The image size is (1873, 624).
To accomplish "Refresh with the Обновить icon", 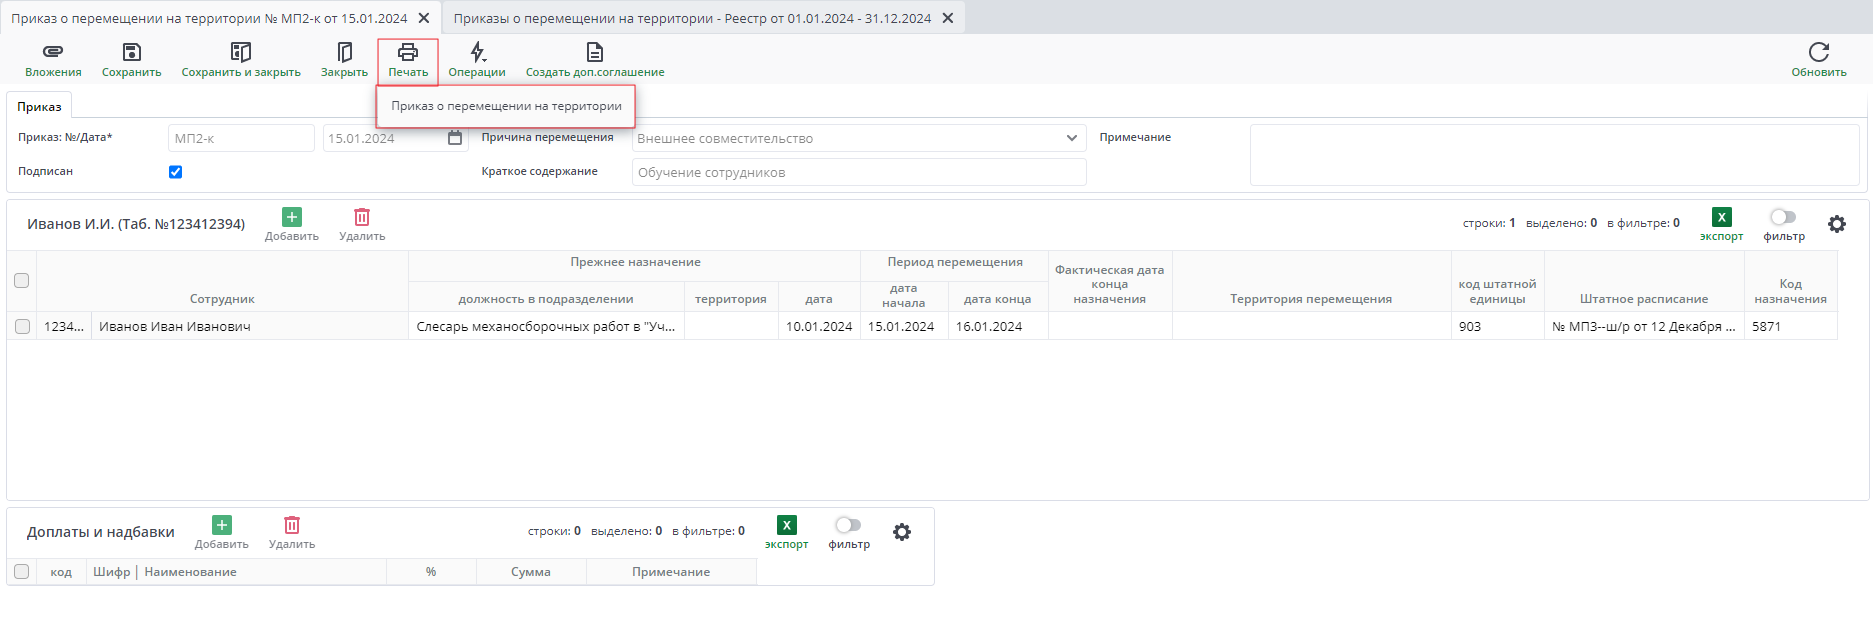I will point(1818,52).
